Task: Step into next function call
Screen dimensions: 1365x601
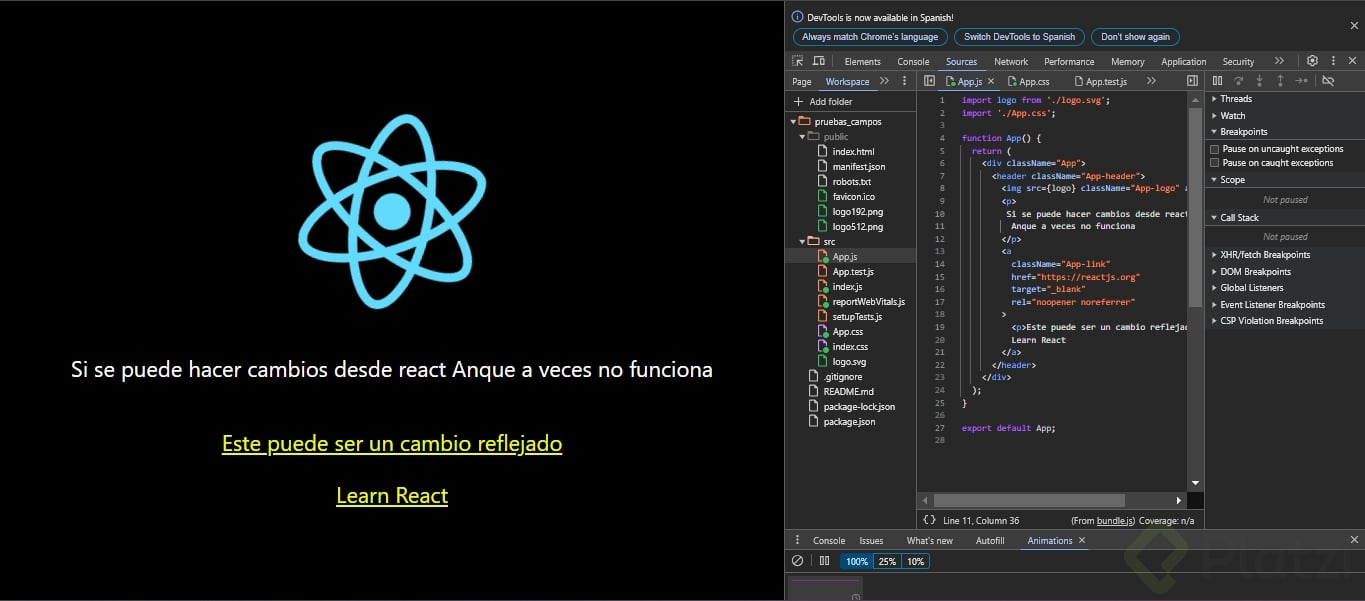Action: [x=1259, y=81]
